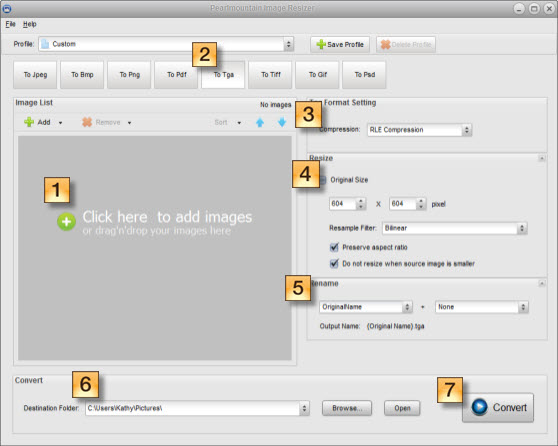Toggle the Original Size checkbox

click(x=323, y=180)
